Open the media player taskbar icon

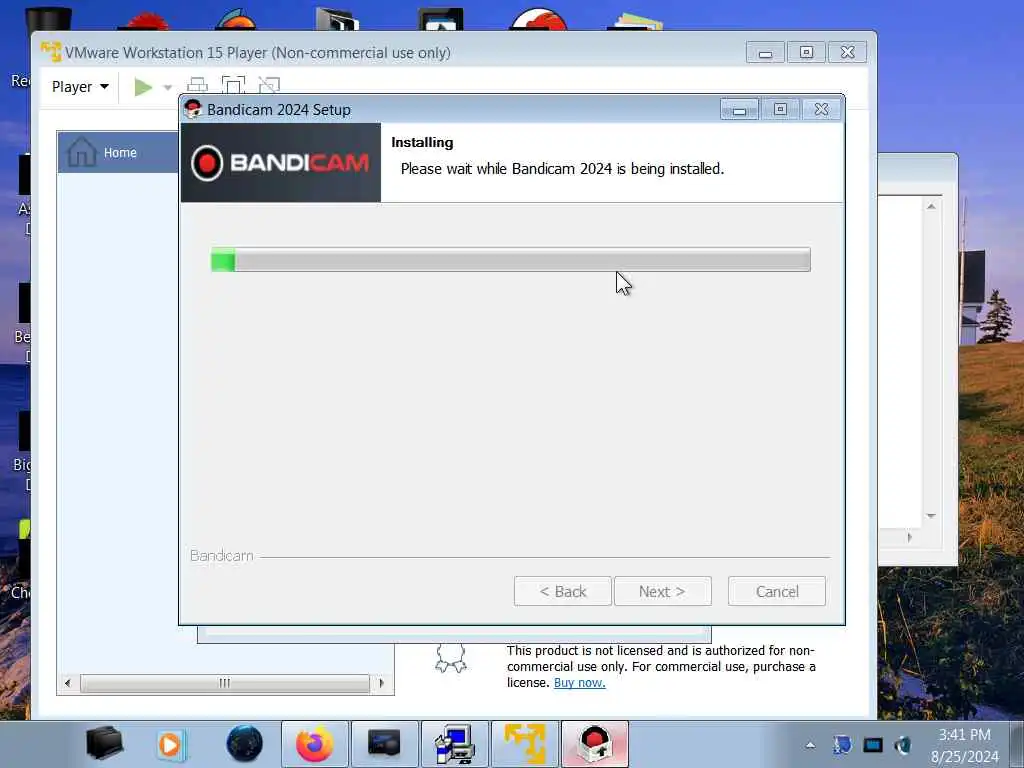170,744
